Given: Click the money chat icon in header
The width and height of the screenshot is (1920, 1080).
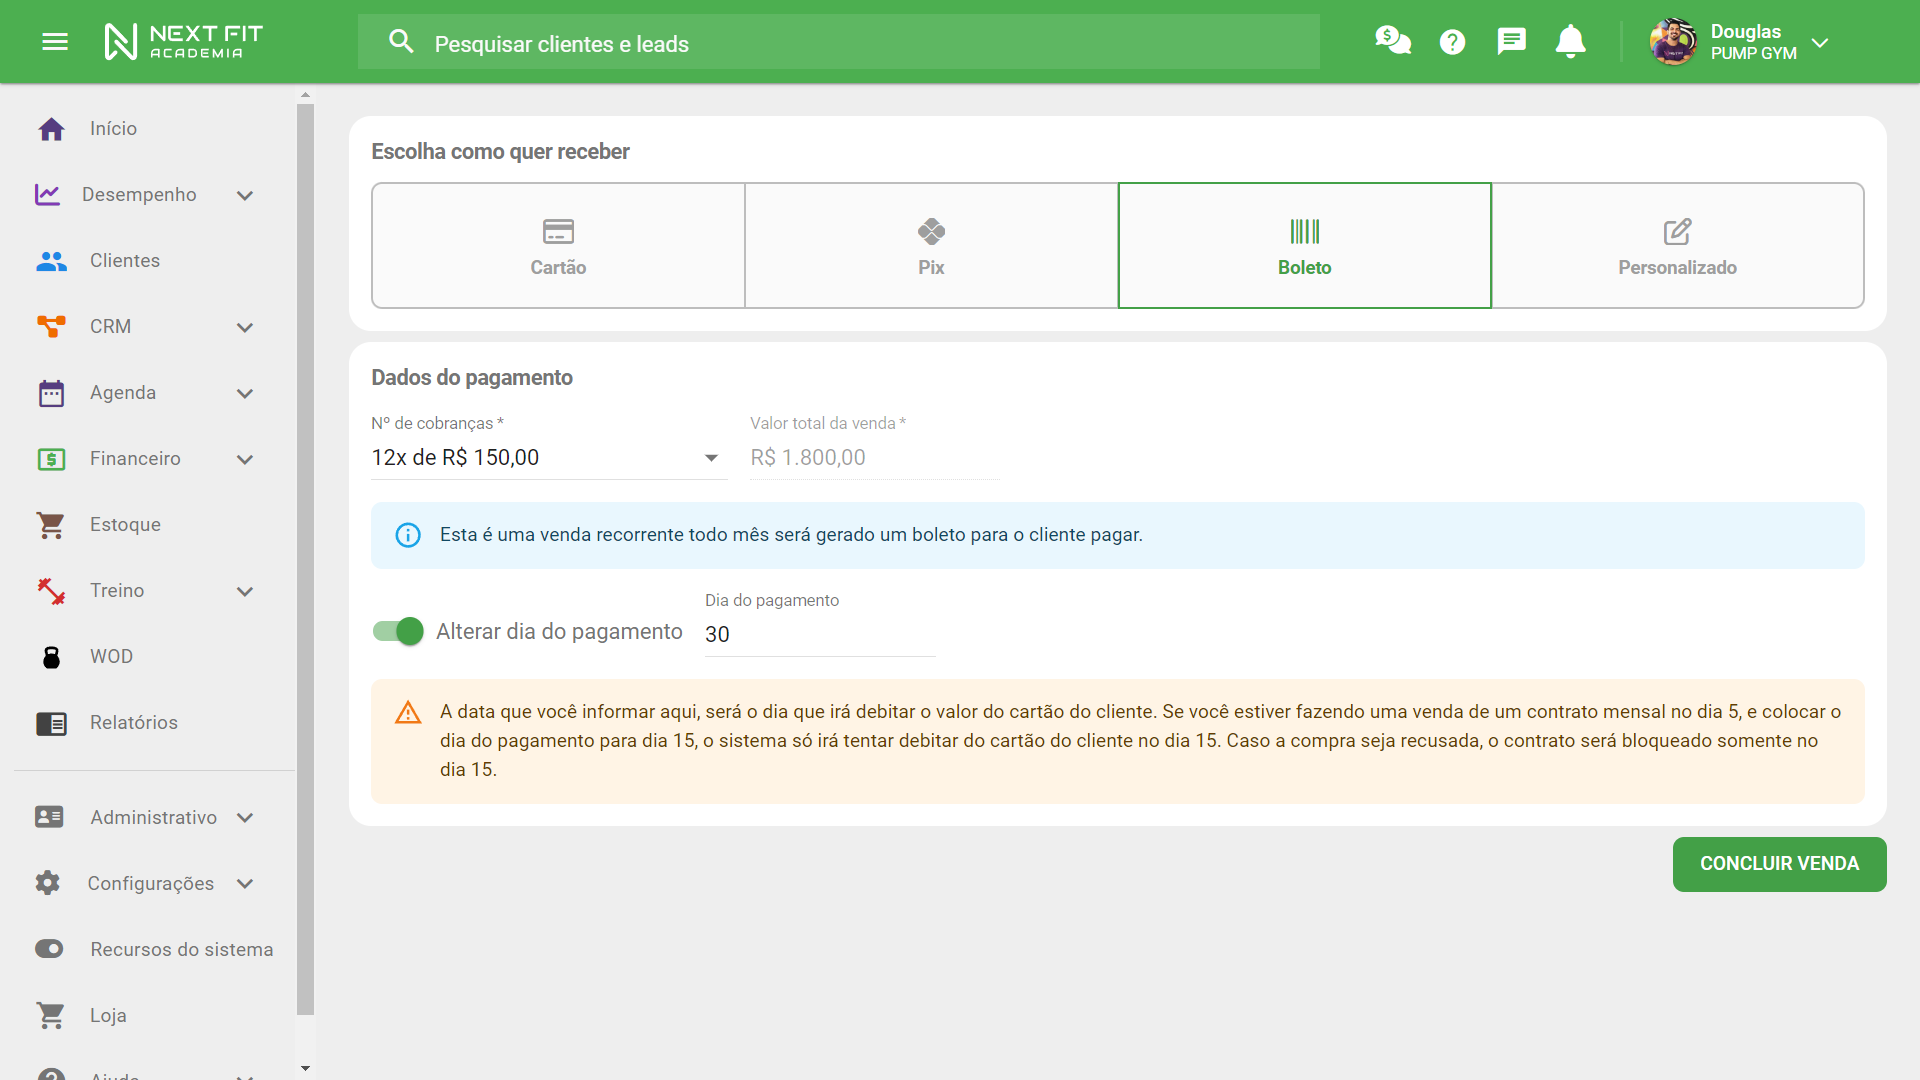Looking at the screenshot, I should point(1392,41).
